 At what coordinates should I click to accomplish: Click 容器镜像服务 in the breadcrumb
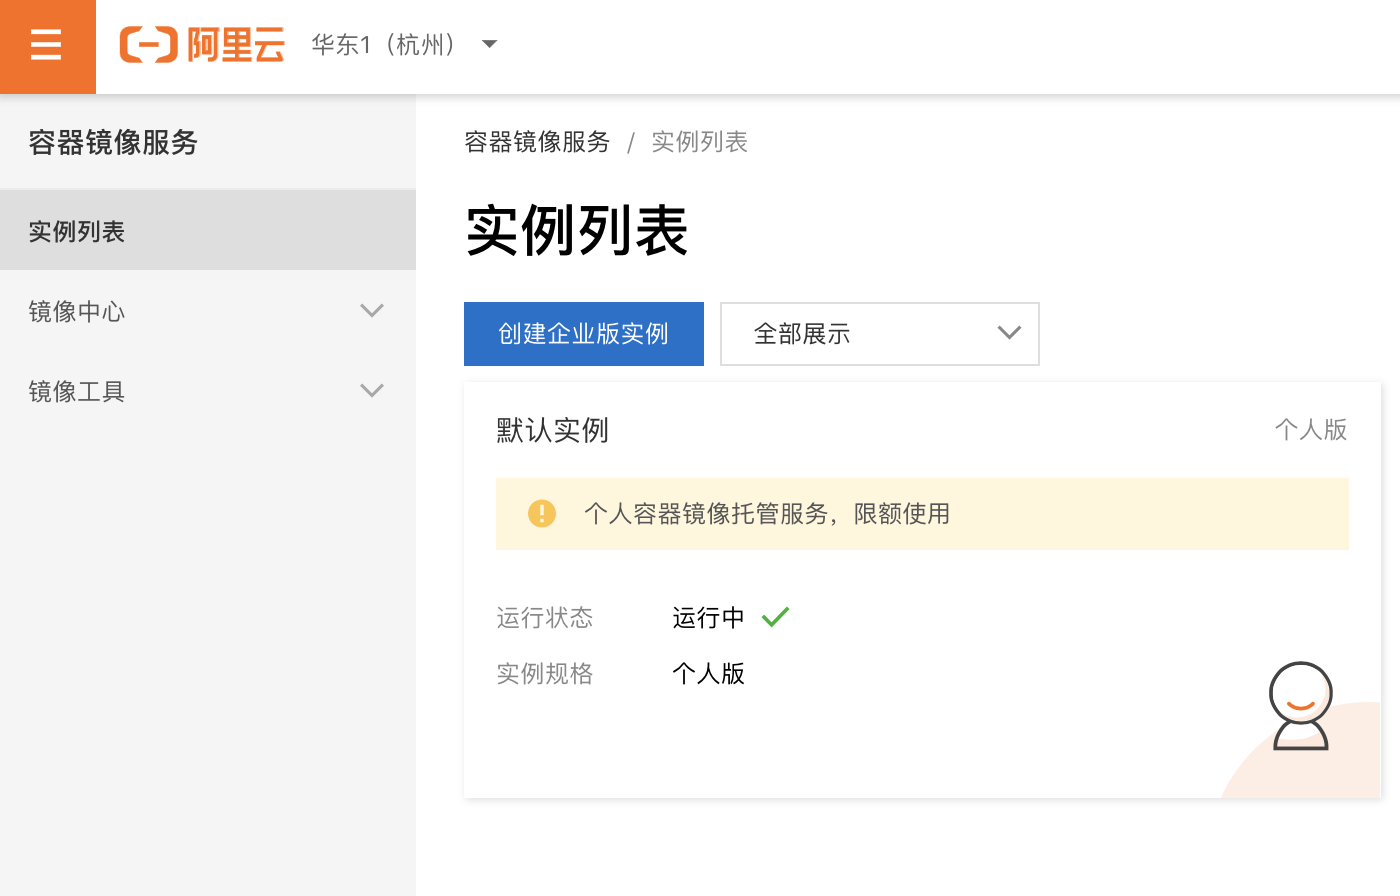pos(538,142)
